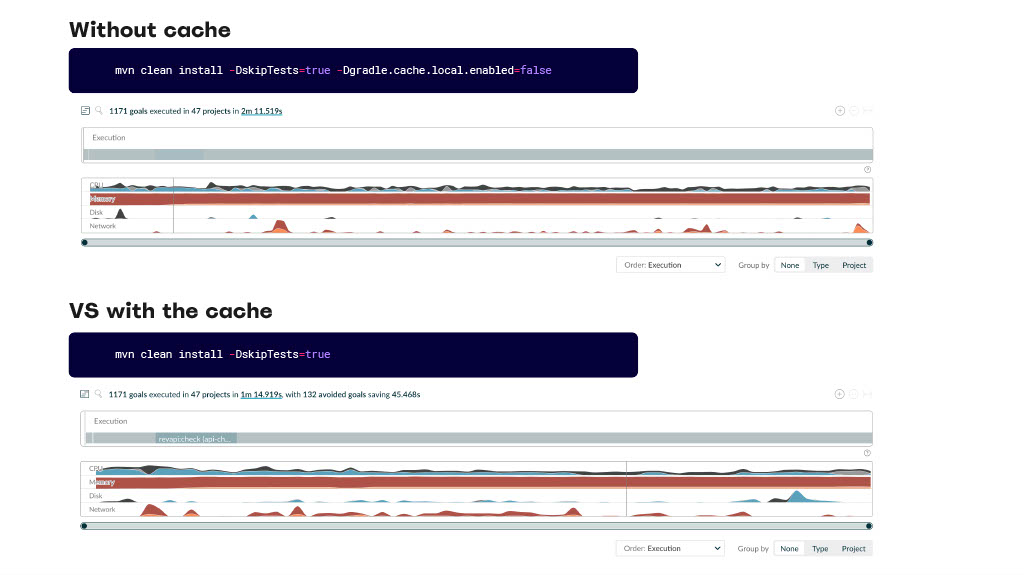Open the Order: Execution dropdown in with-the-cache section

(x=670, y=548)
